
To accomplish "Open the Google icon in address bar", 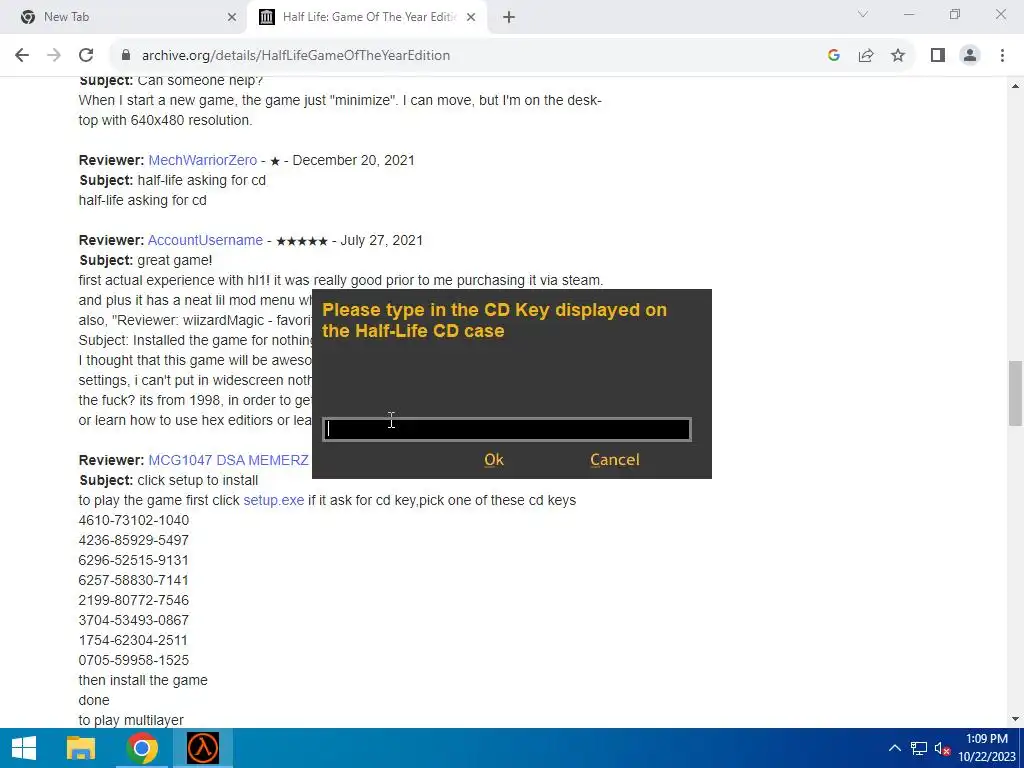I will 833,55.
